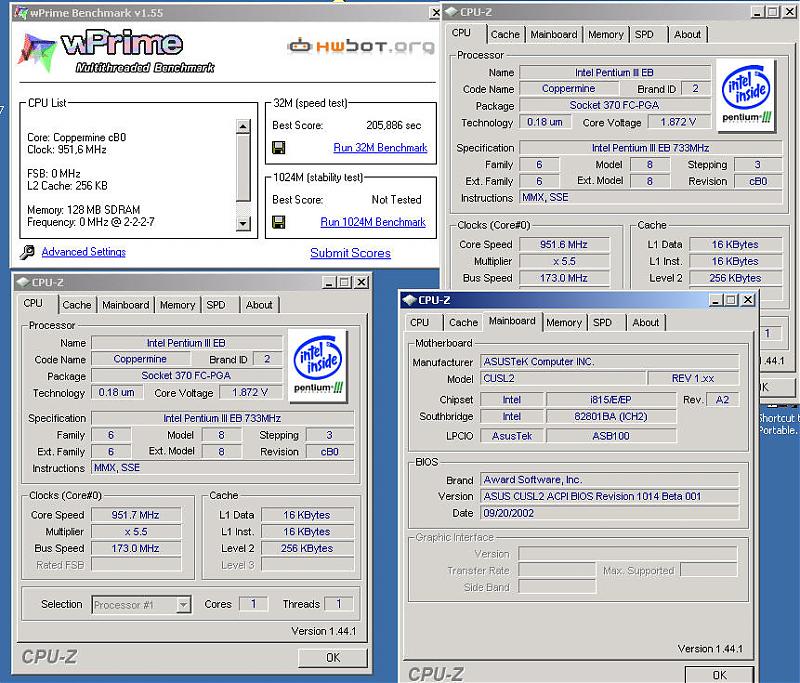Open the Memory tab in the bottom-left CPU-Z window
This screenshot has width=800, height=683.
pos(178,305)
